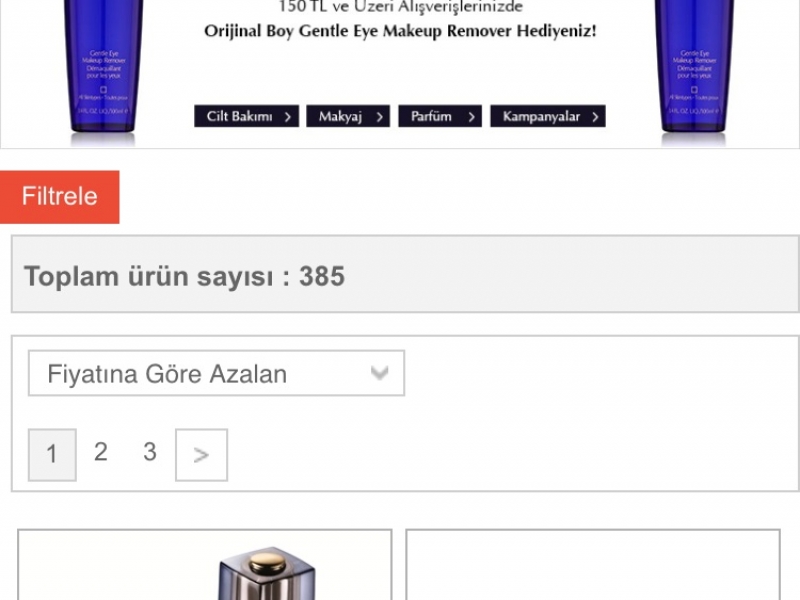Click the chevron on Parfüm button
Image resolution: width=800 pixels, height=600 pixels.
tap(471, 117)
